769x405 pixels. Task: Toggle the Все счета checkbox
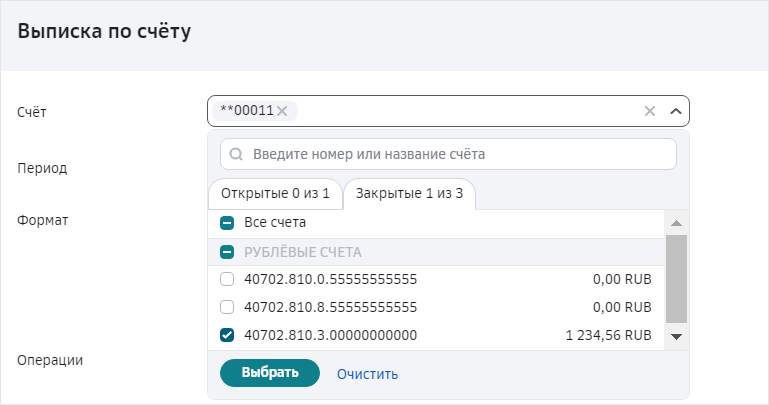point(227,223)
